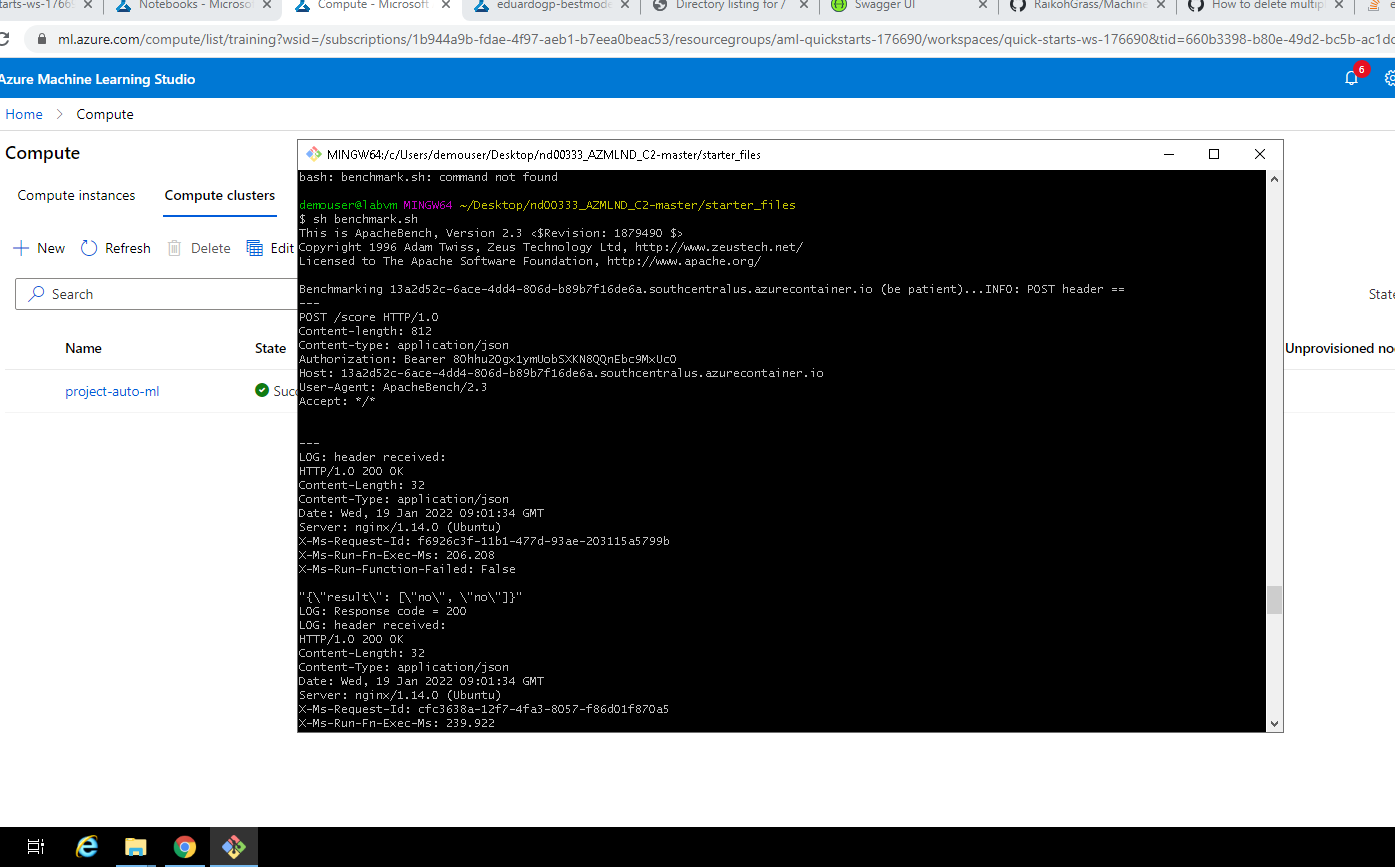Switch to the Directory listing browser tab
This screenshot has height=867, width=1395.
pos(730,6)
